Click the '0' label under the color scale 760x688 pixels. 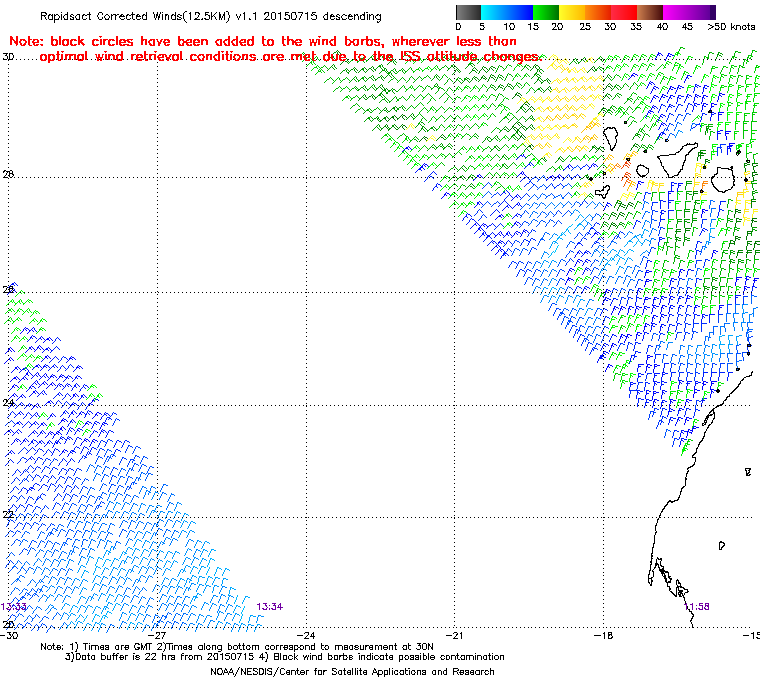tap(458, 27)
